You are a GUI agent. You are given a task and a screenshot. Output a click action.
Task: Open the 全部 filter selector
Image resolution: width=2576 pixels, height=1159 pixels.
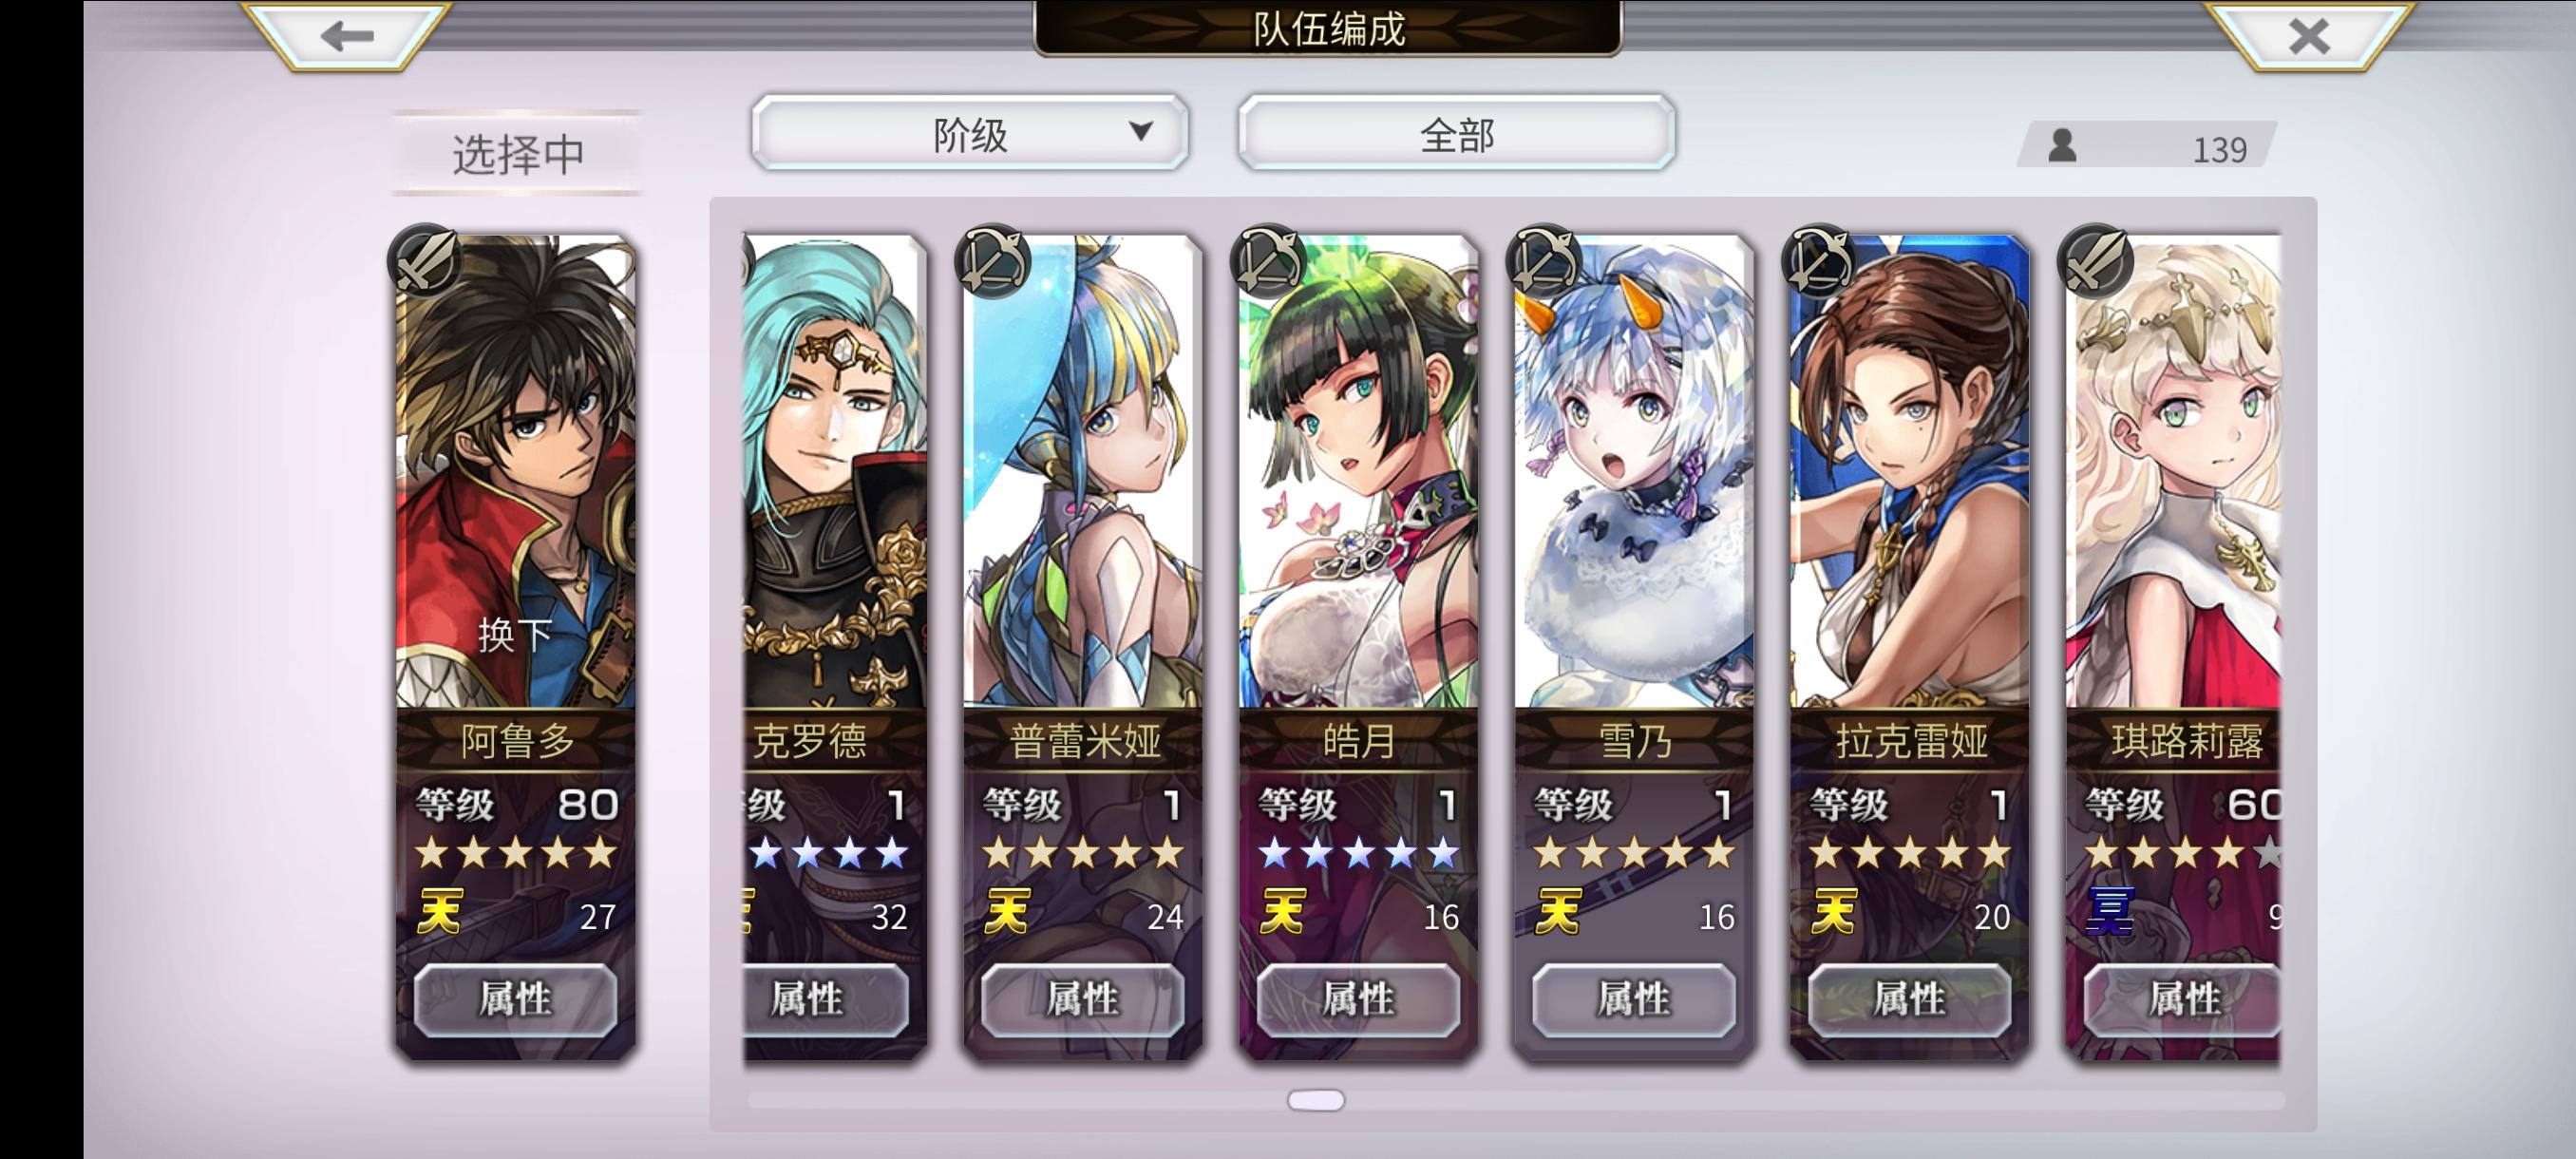1456,133
